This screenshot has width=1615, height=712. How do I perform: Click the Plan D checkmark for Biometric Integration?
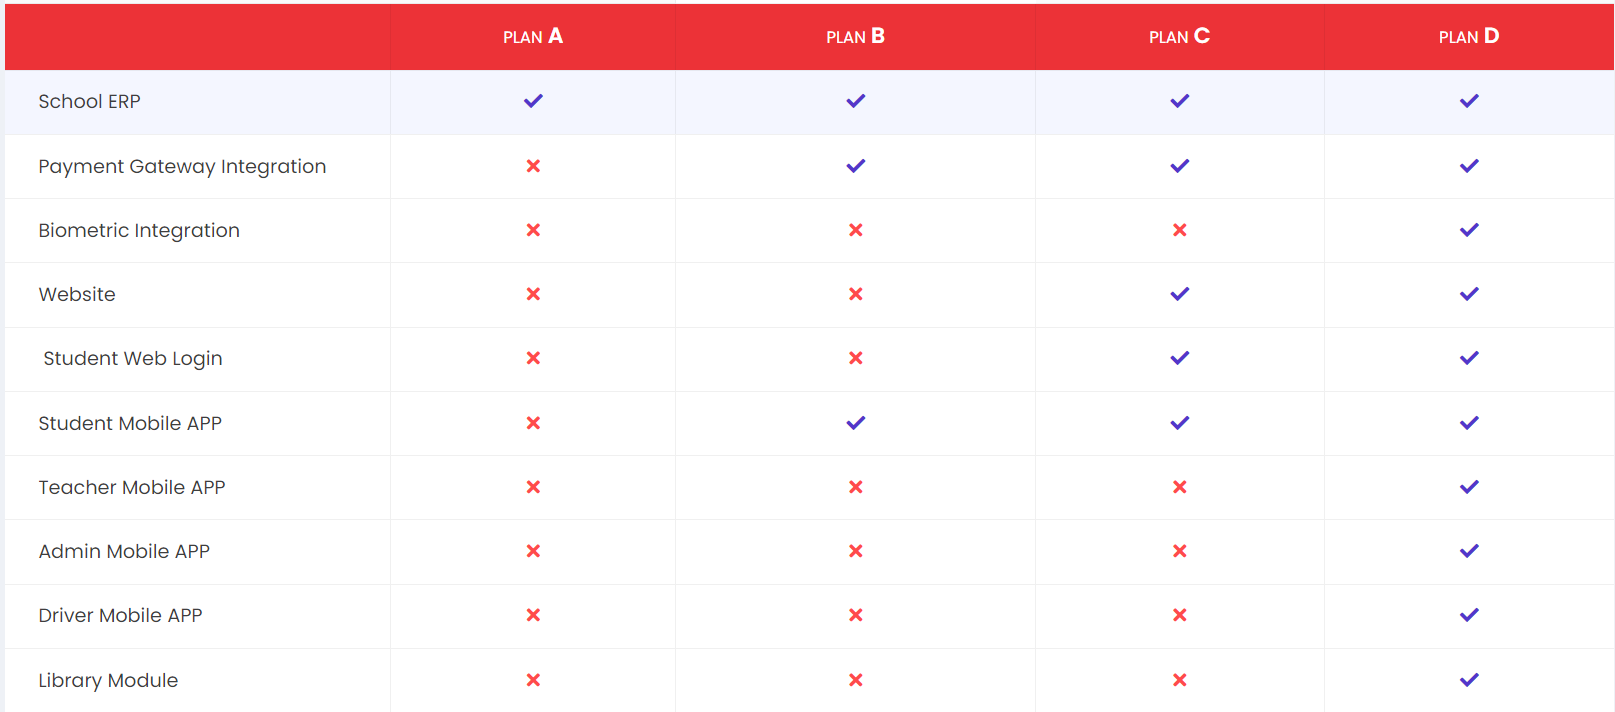[x=1468, y=230]
